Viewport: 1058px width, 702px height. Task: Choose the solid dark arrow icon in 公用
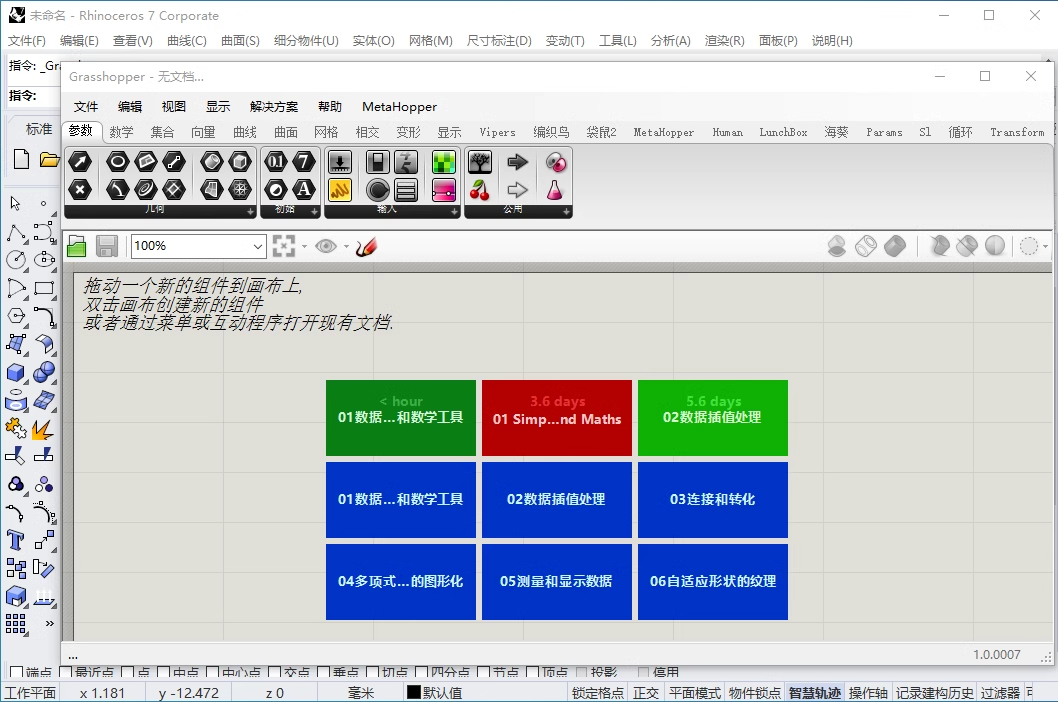point(518,162)
